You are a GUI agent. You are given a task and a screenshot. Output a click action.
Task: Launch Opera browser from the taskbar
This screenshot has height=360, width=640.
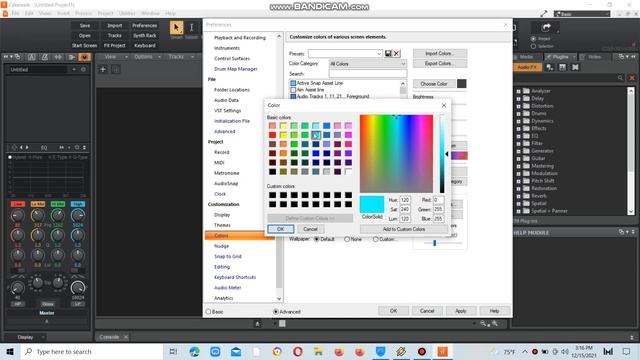(x=298, y=351)
